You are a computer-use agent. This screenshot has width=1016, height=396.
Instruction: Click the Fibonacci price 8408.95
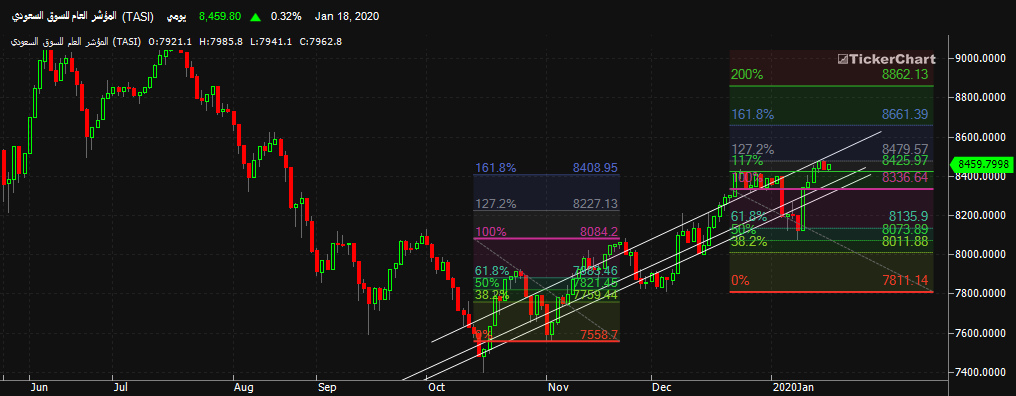[595, 168]
